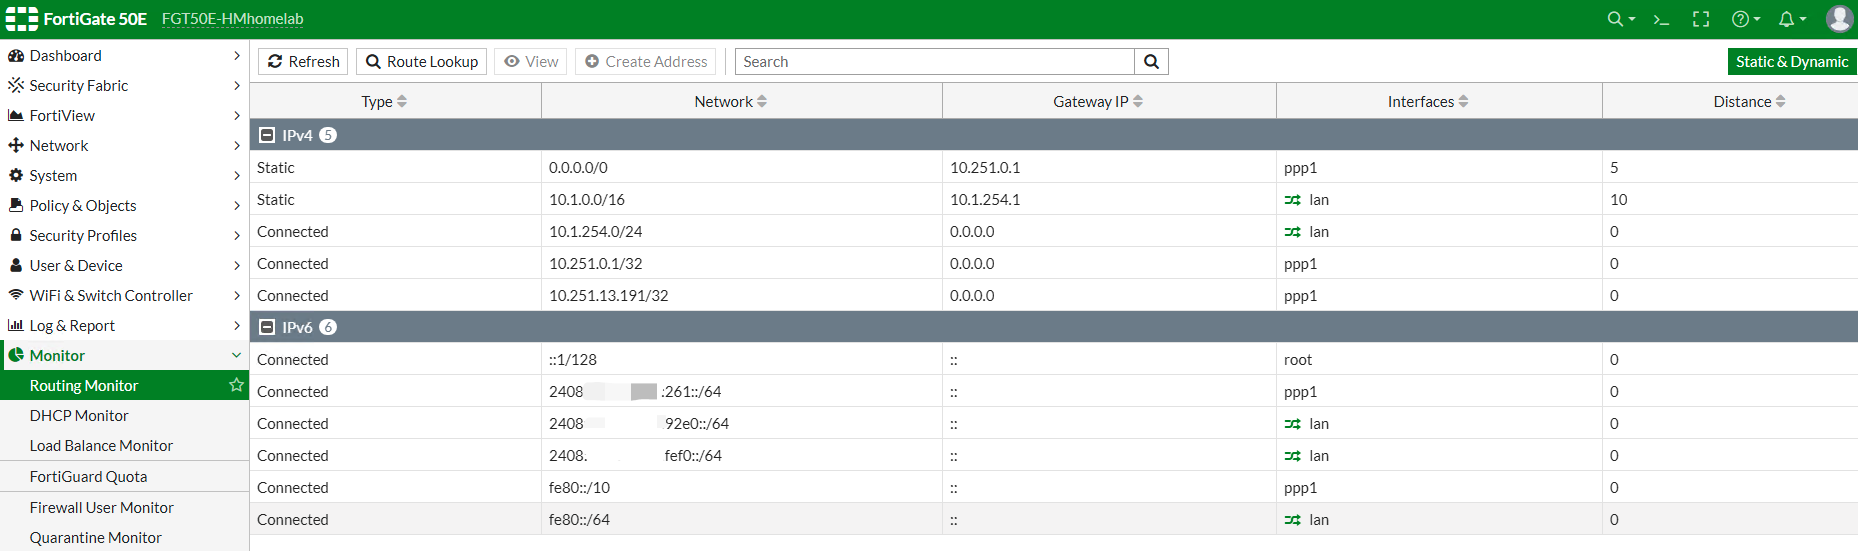
Task: Collapse the Monitor menu chevron
Action: click(x=236, y=356)
